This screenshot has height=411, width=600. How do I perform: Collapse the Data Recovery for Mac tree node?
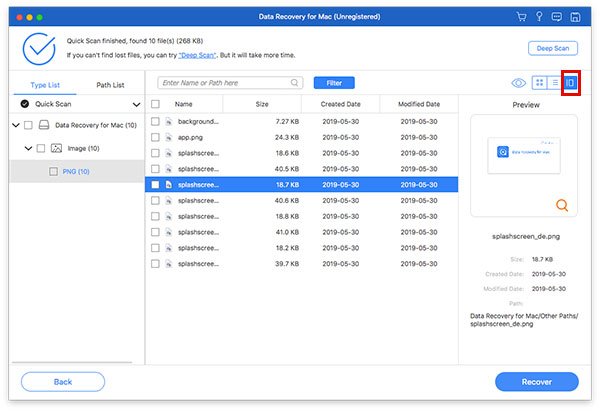(16, 125)
